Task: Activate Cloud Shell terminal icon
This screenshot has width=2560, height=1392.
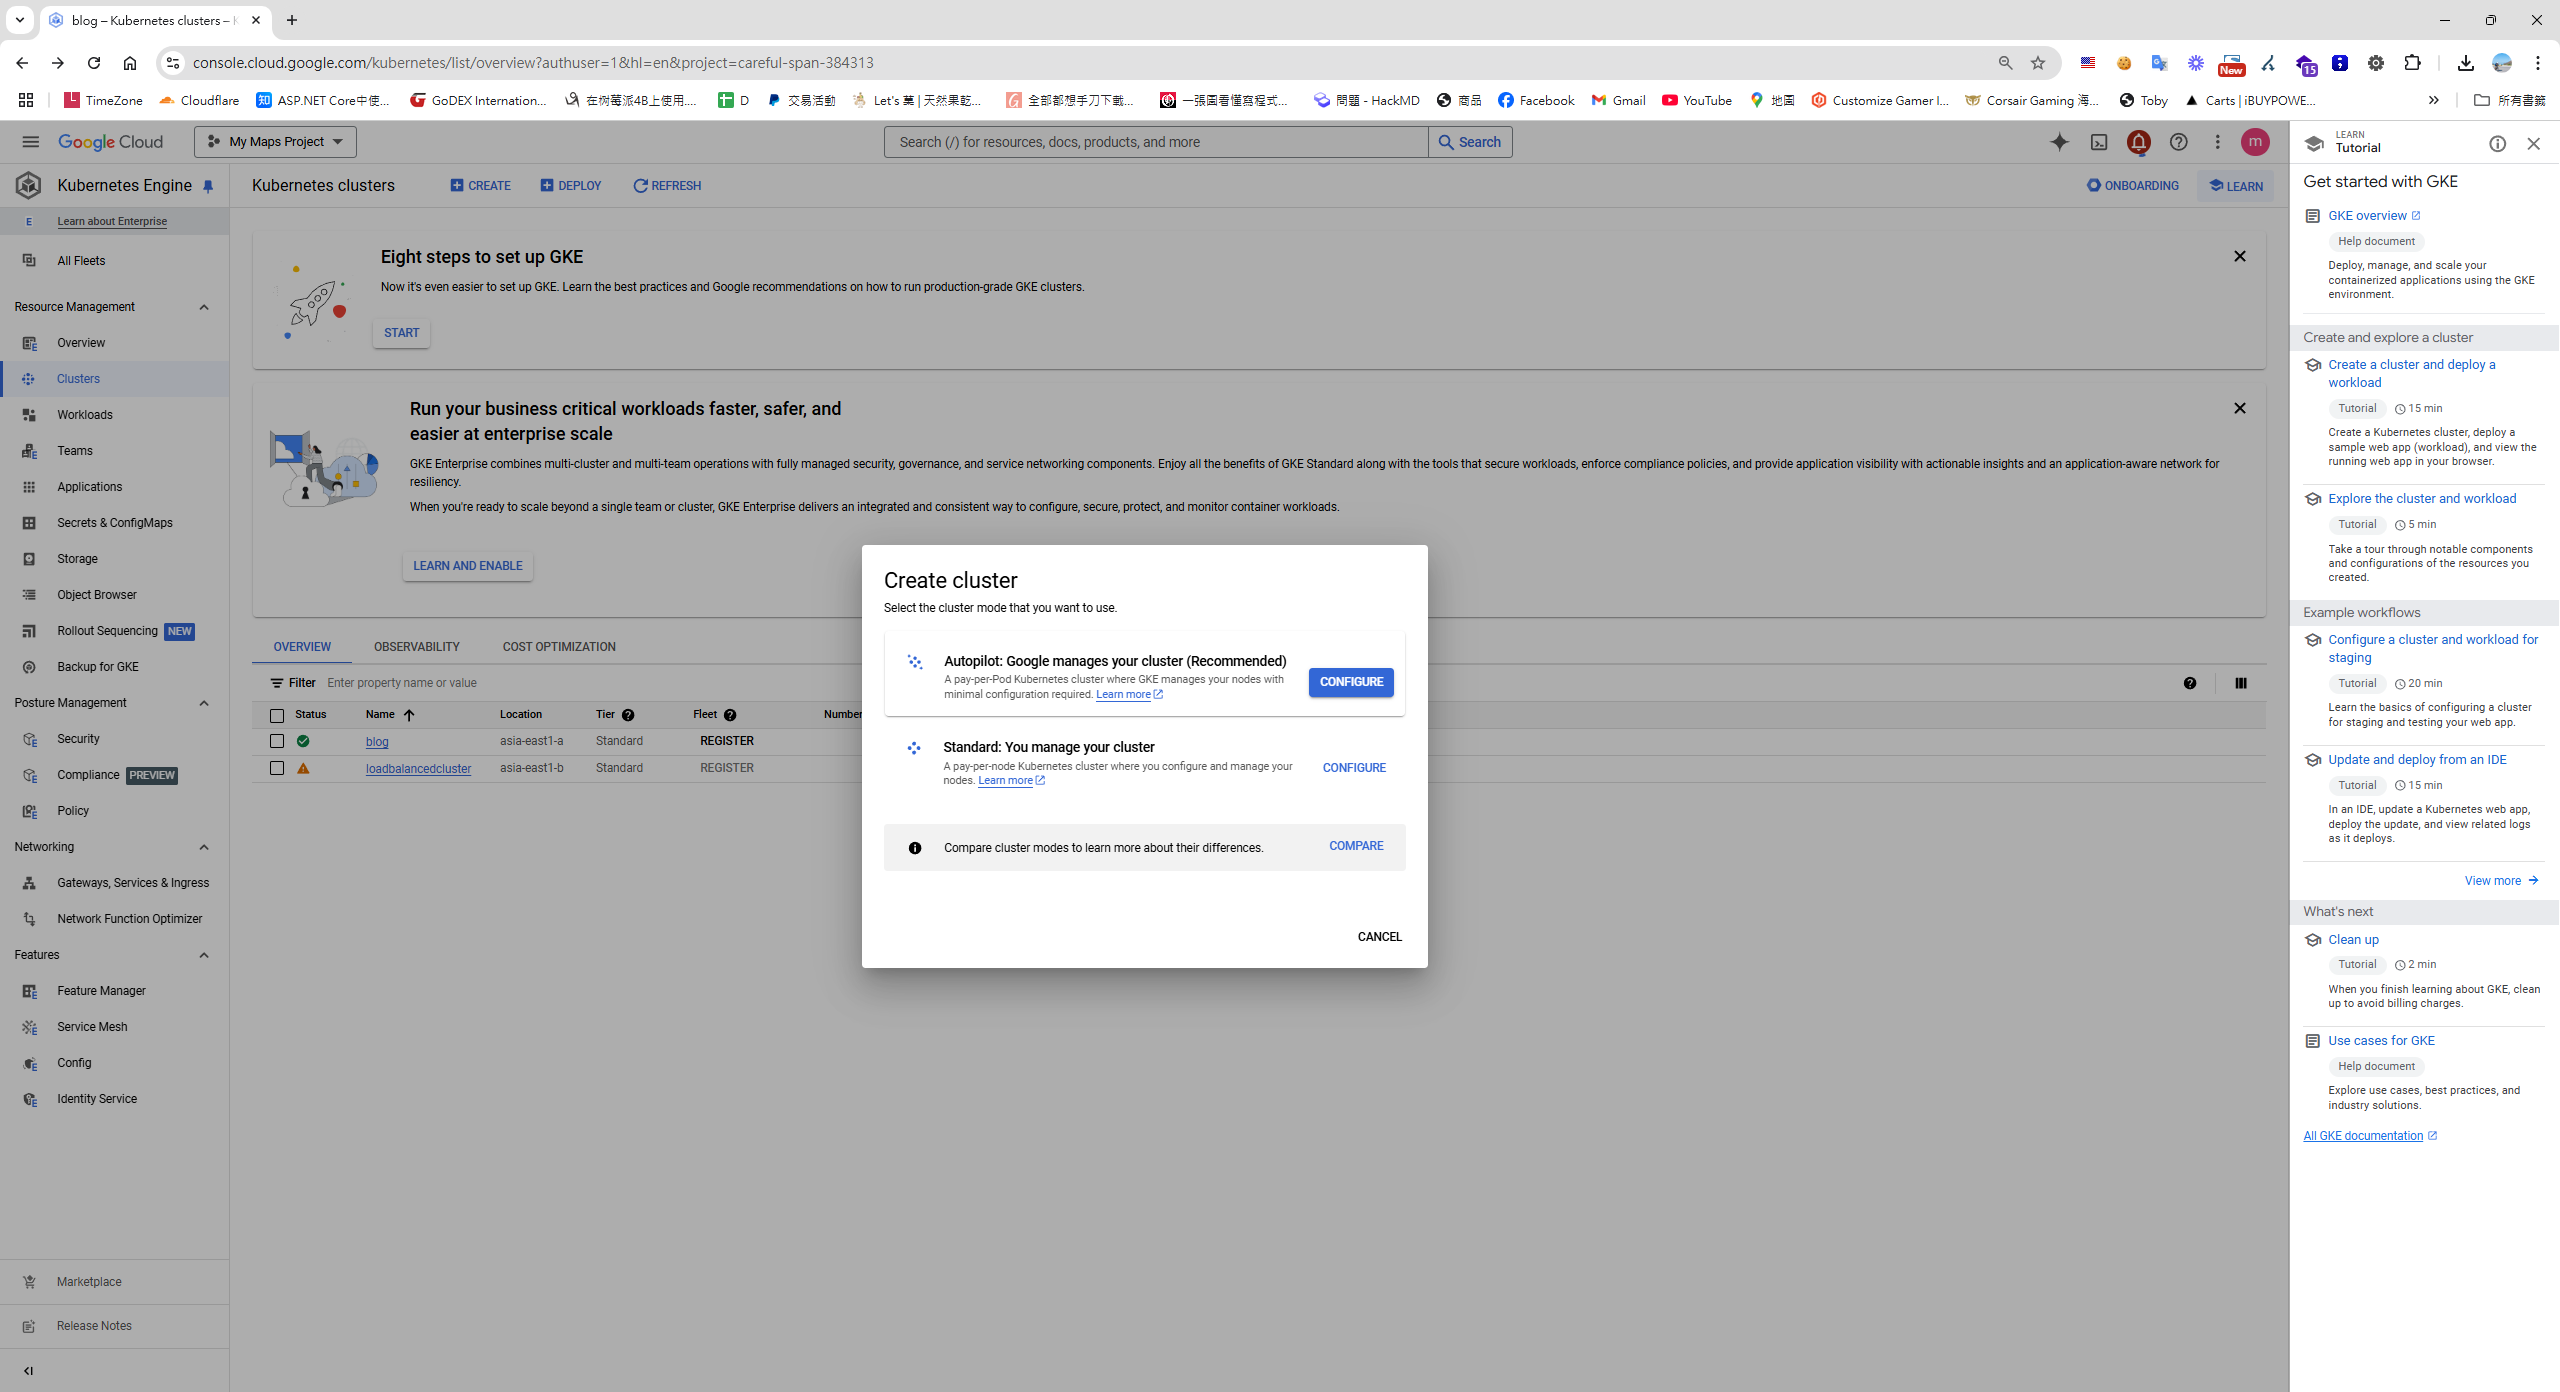Action: [2099, 142]
